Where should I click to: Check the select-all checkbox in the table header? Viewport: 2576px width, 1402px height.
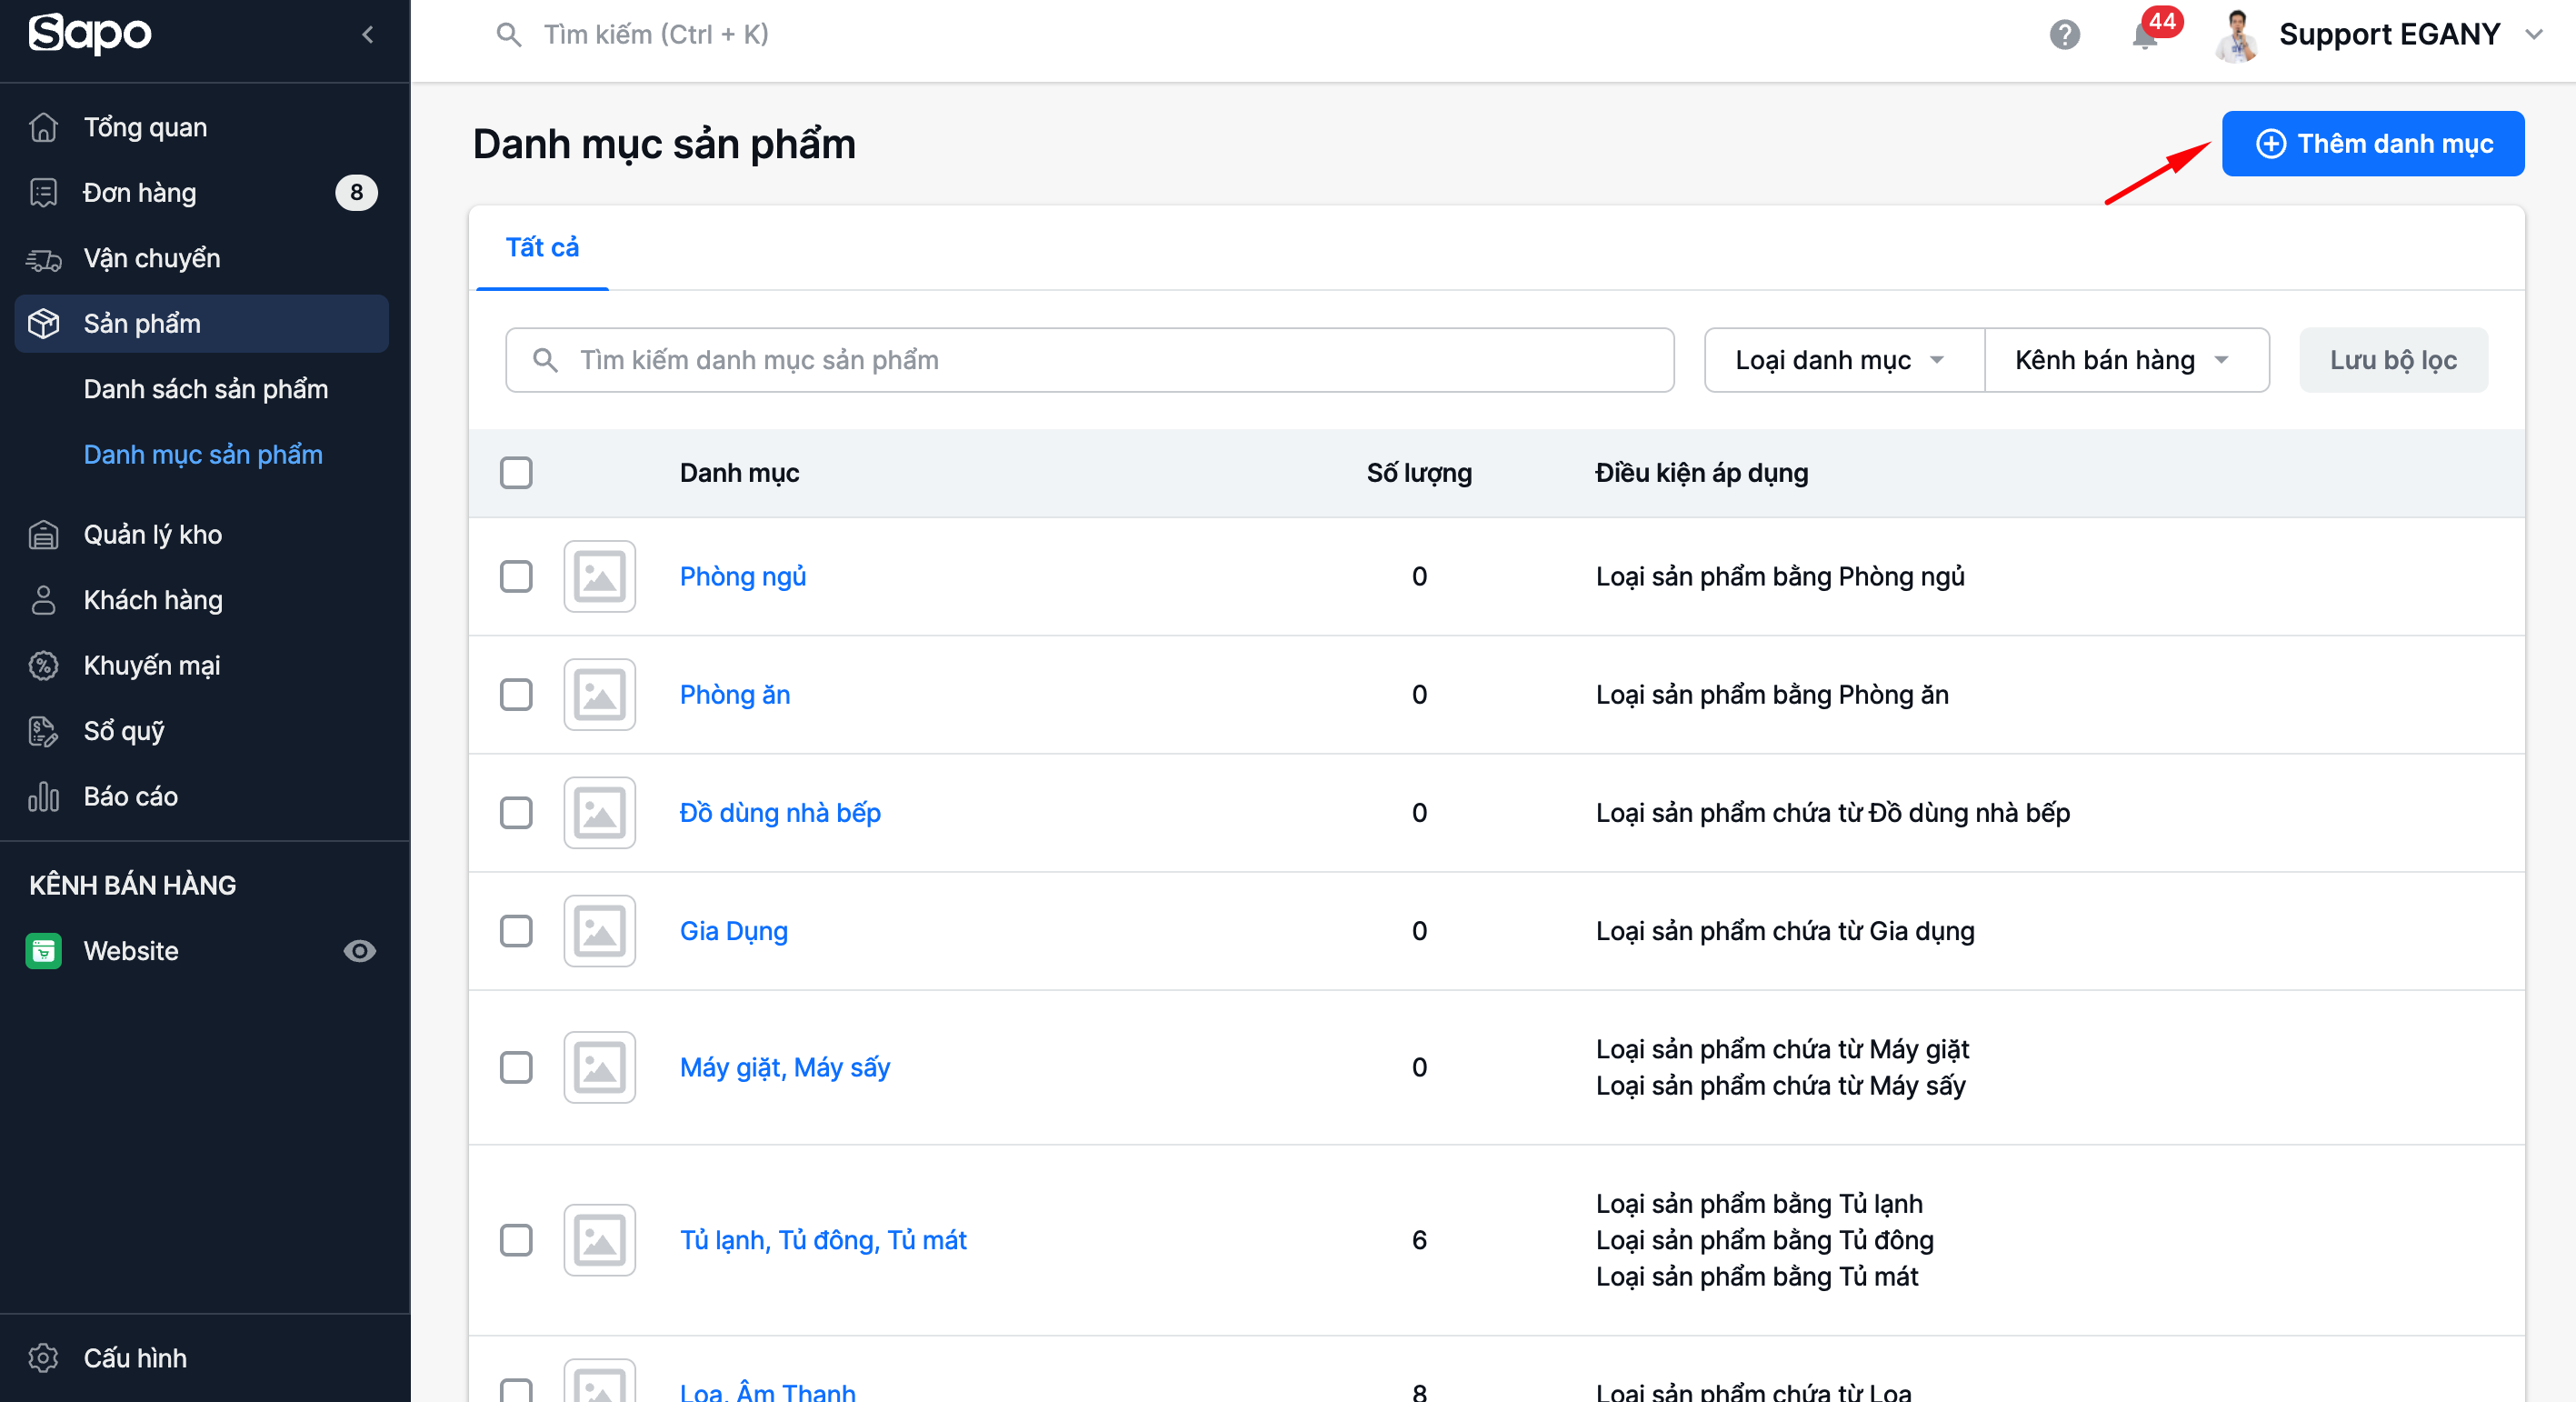pos(516,473)
